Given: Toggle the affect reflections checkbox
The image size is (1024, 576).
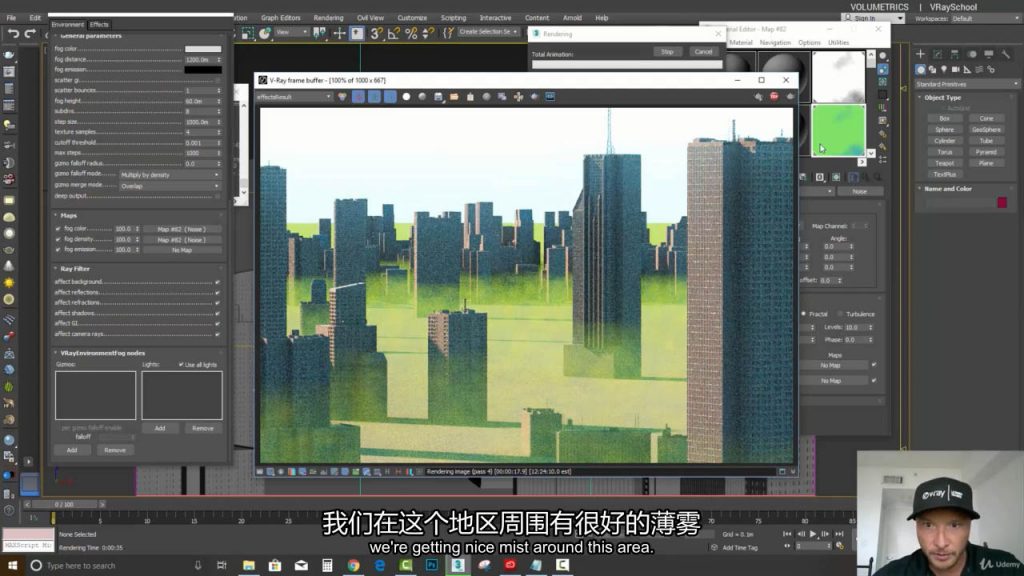Looking at the screenshot, I should (217, 293).
